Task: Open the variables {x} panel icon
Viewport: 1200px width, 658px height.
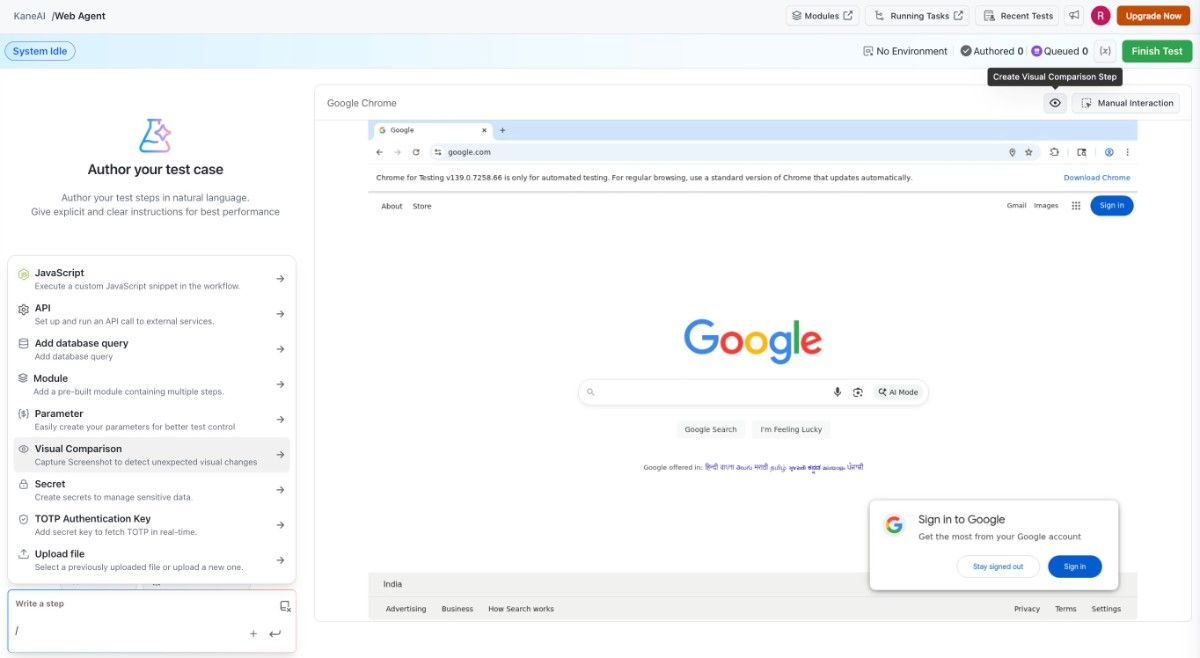Action: click(x=1104, y=50)
